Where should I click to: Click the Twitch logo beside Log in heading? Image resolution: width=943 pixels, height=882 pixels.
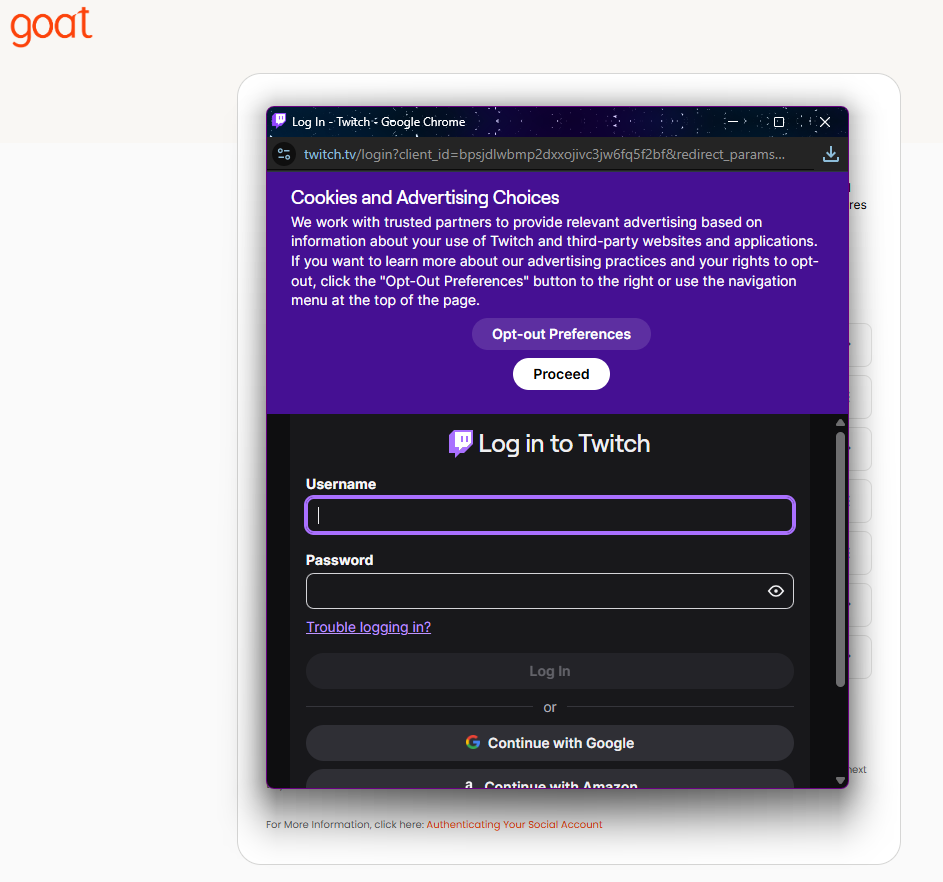[461, 444]
